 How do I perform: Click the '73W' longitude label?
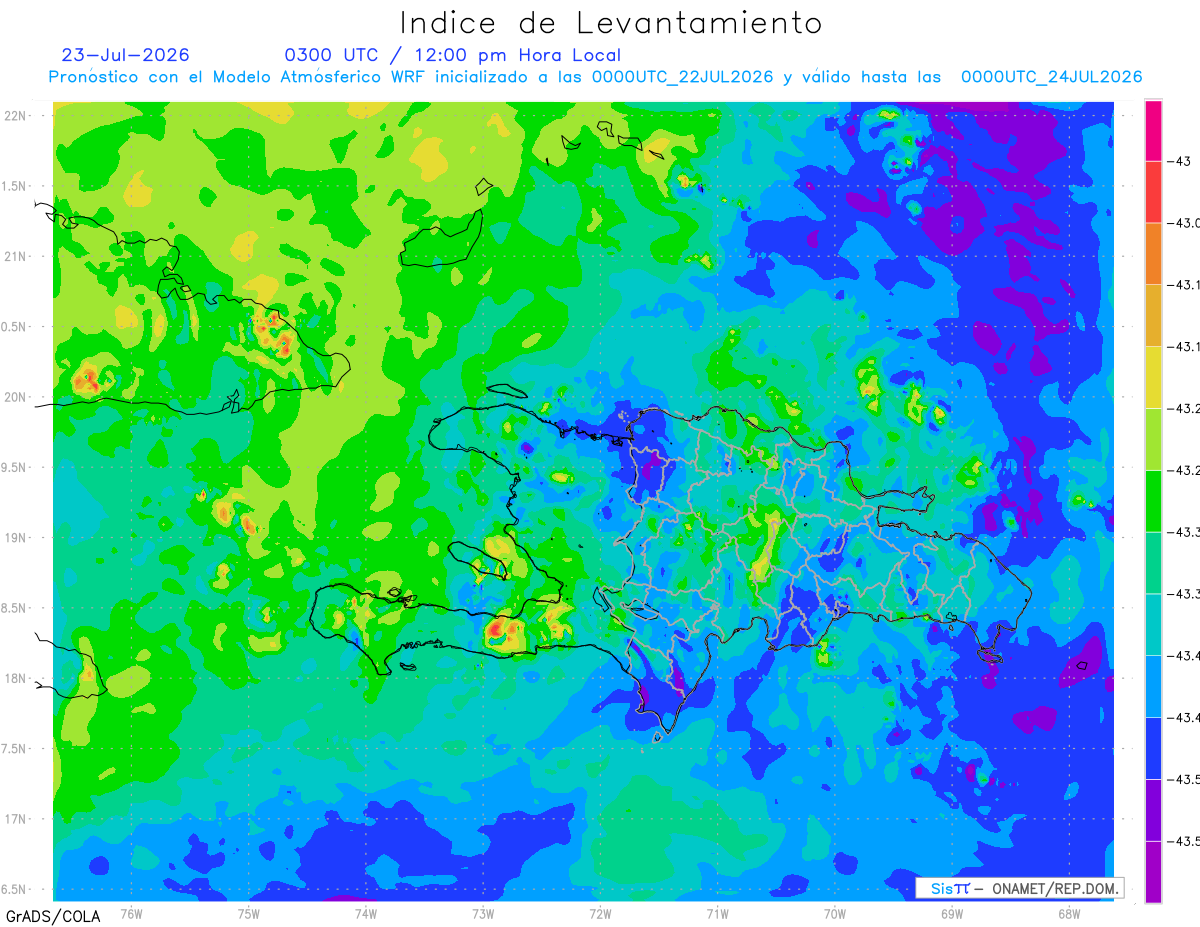pos(483,914)
